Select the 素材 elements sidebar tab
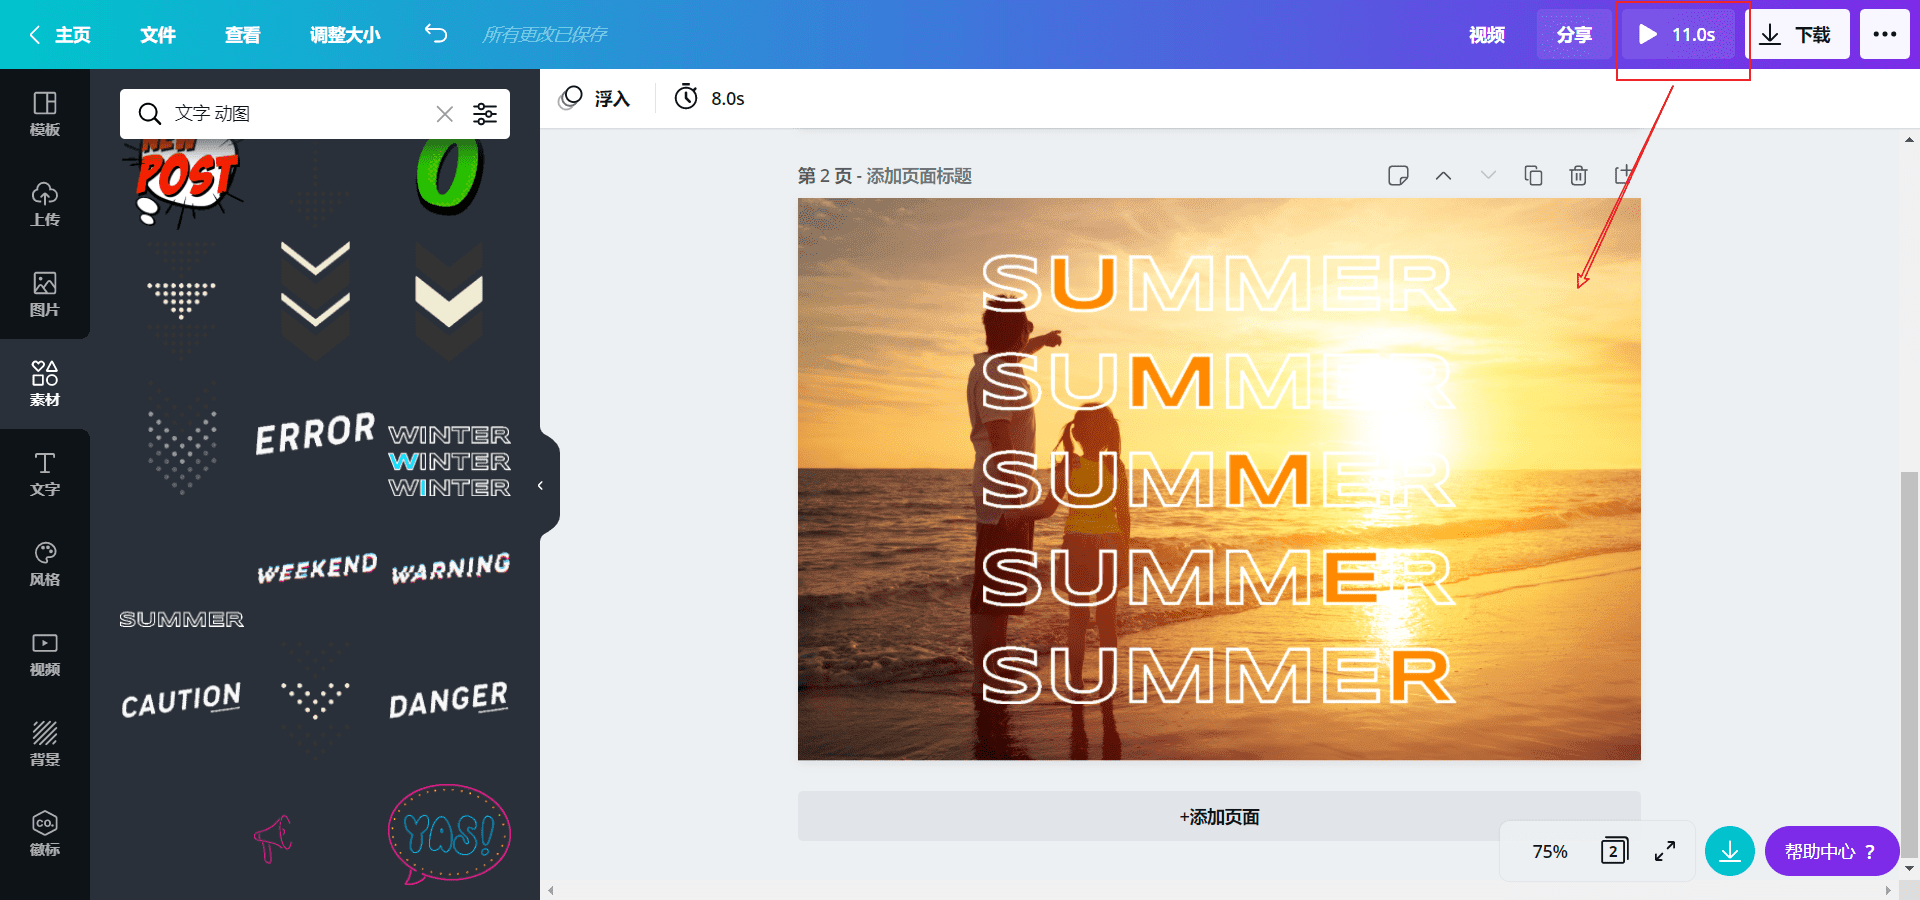The image size is (1920, 900). (x=45, y=384)
